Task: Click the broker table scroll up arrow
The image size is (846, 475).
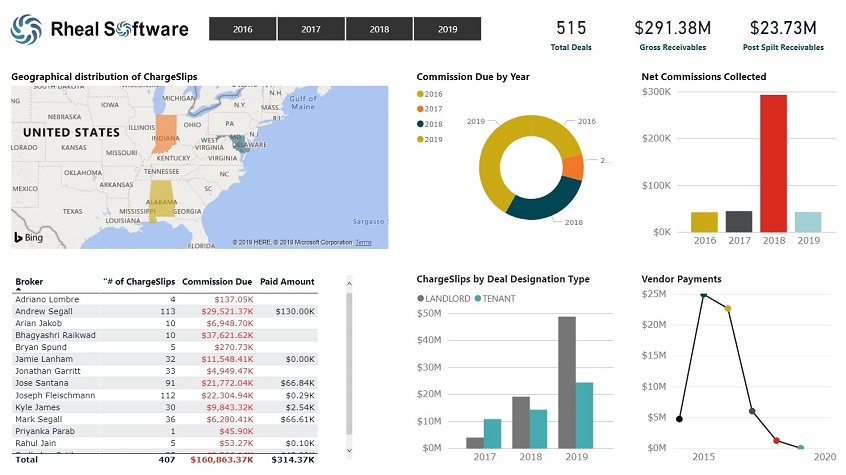Action: tap(349, 281)
